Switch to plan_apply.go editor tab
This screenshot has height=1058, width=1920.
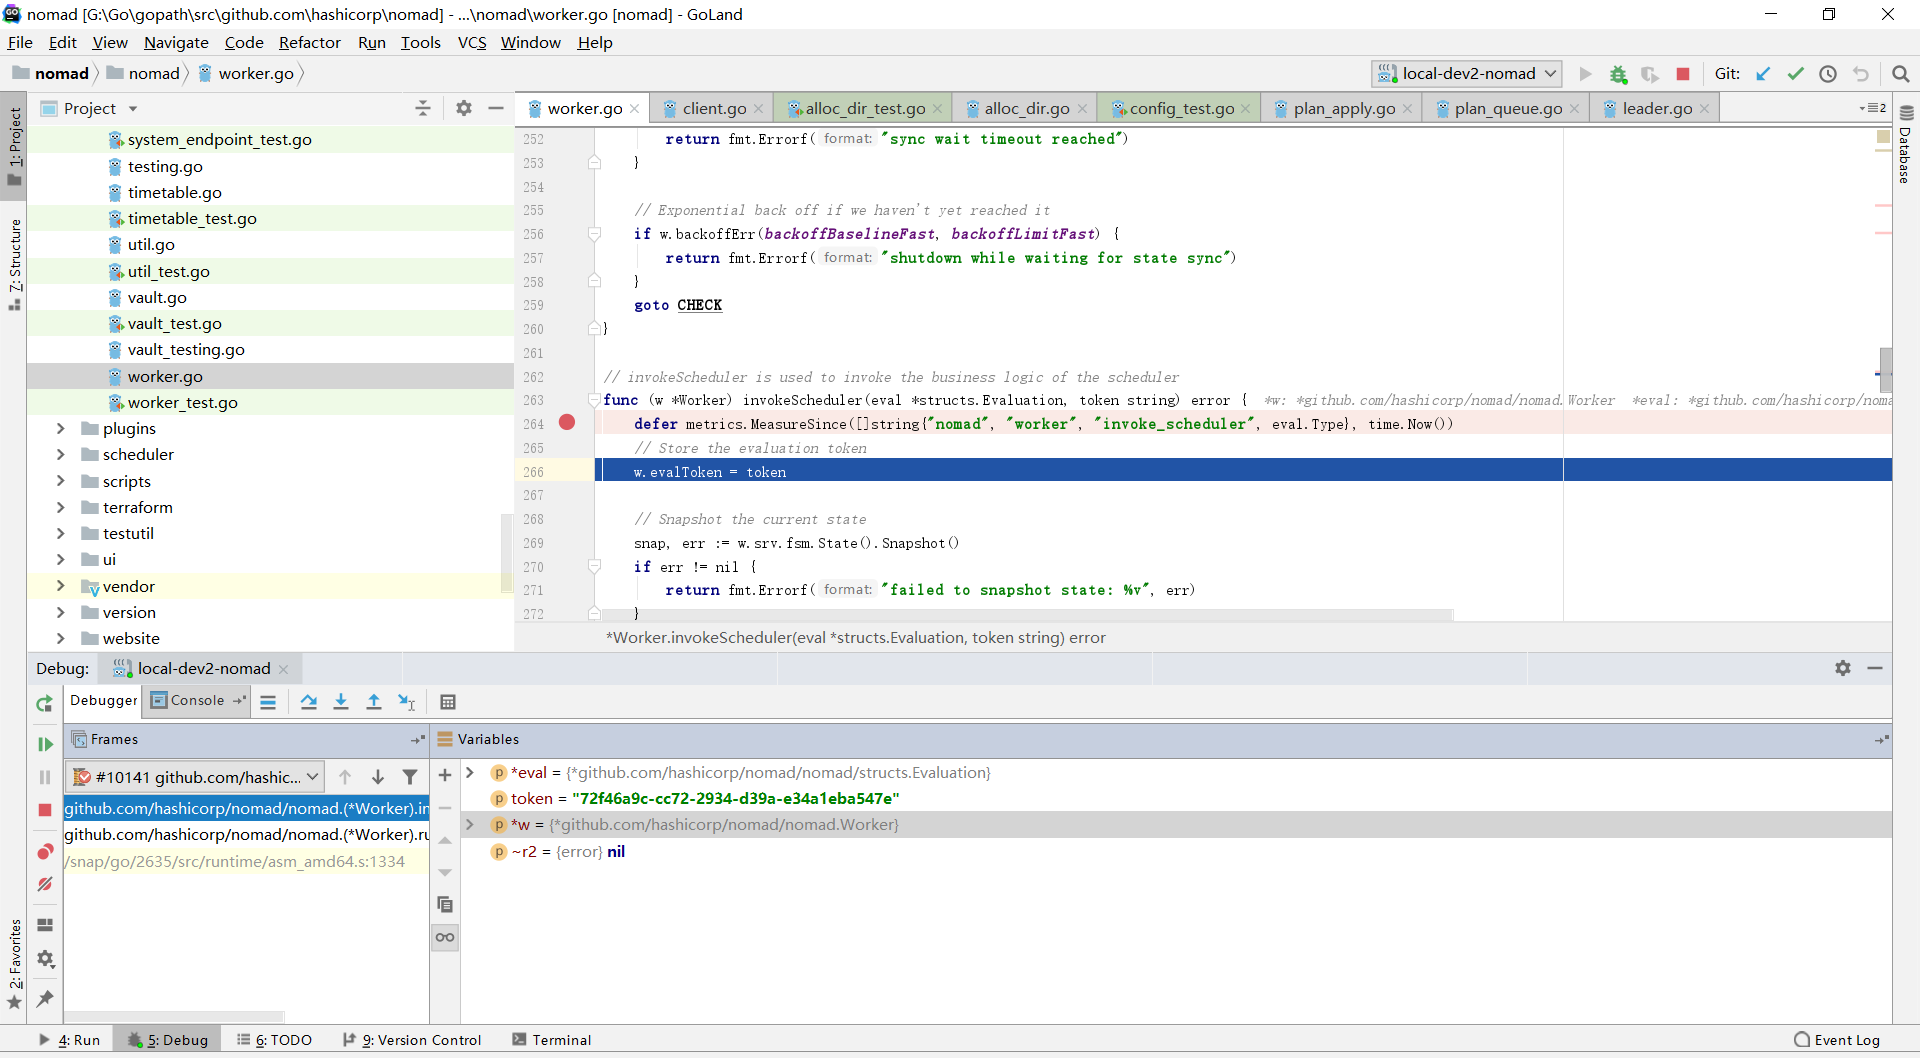[x=1343, y=108]
